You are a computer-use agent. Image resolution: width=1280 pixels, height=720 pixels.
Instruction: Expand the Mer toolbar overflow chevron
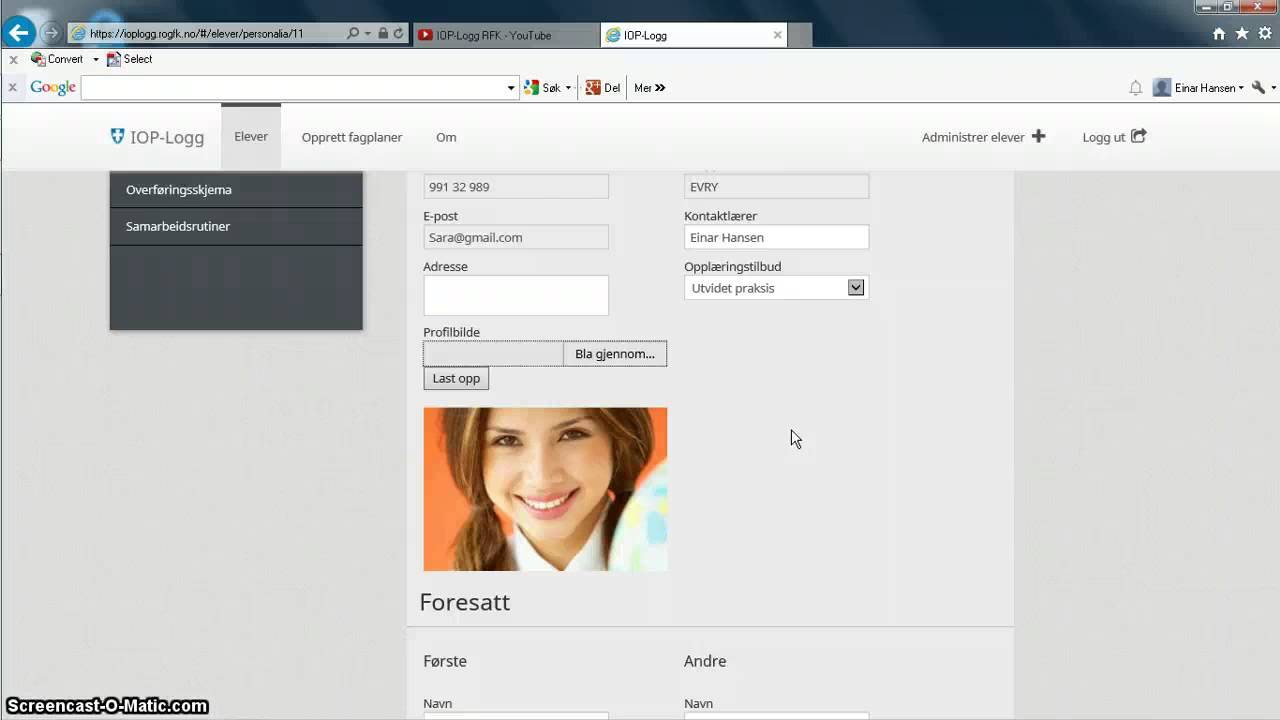pyautogui.click(x=660, y=88)
